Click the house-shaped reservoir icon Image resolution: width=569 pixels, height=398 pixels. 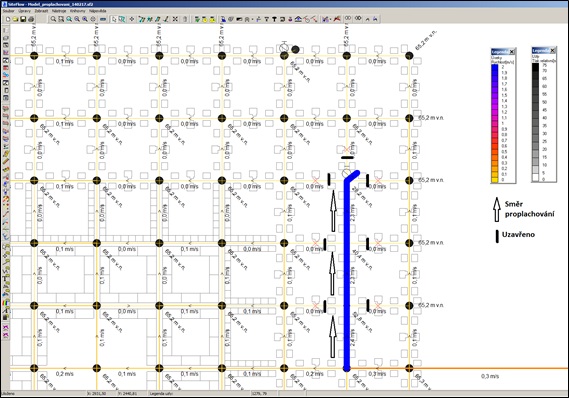[x=298, y=19]
